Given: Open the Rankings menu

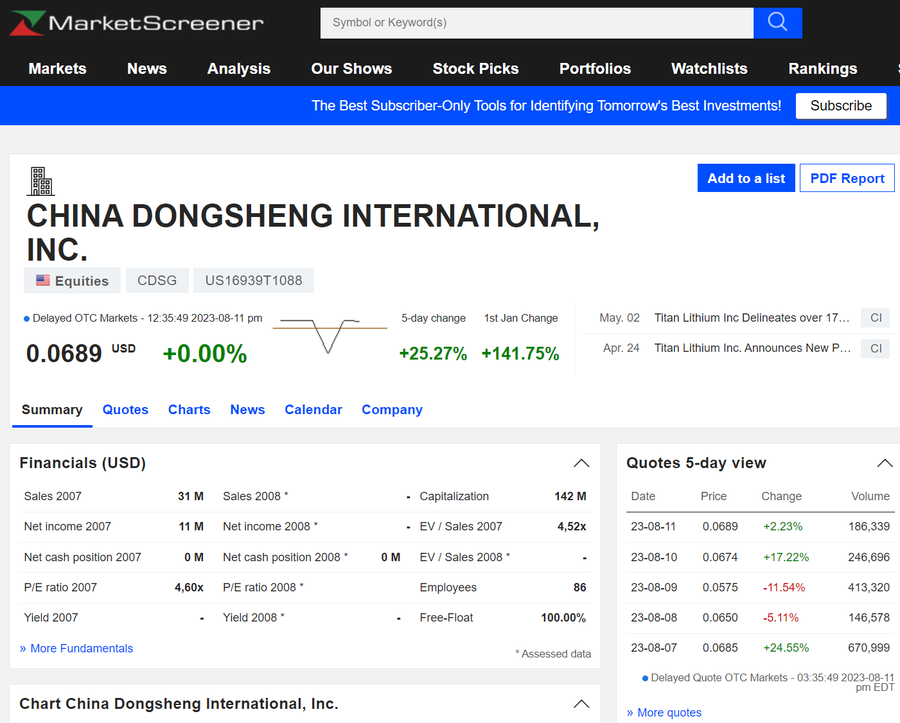Looking at the screenshot, I should coord(823,69).
